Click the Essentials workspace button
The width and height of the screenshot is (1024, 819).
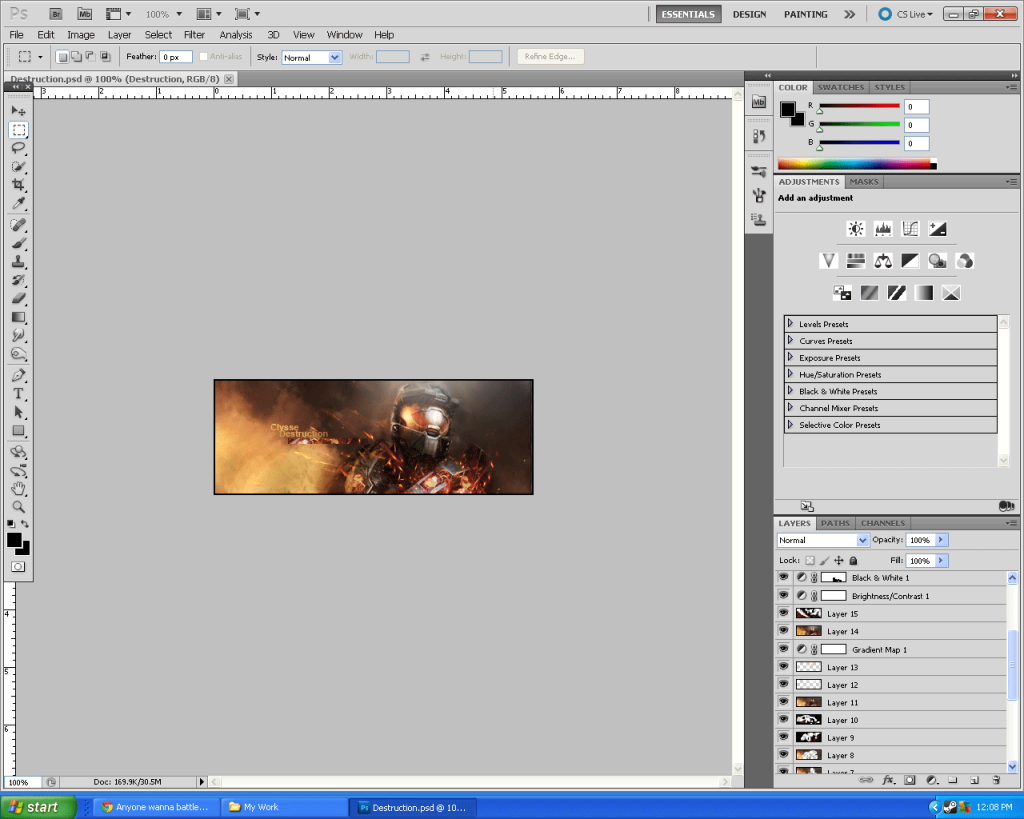688,14
